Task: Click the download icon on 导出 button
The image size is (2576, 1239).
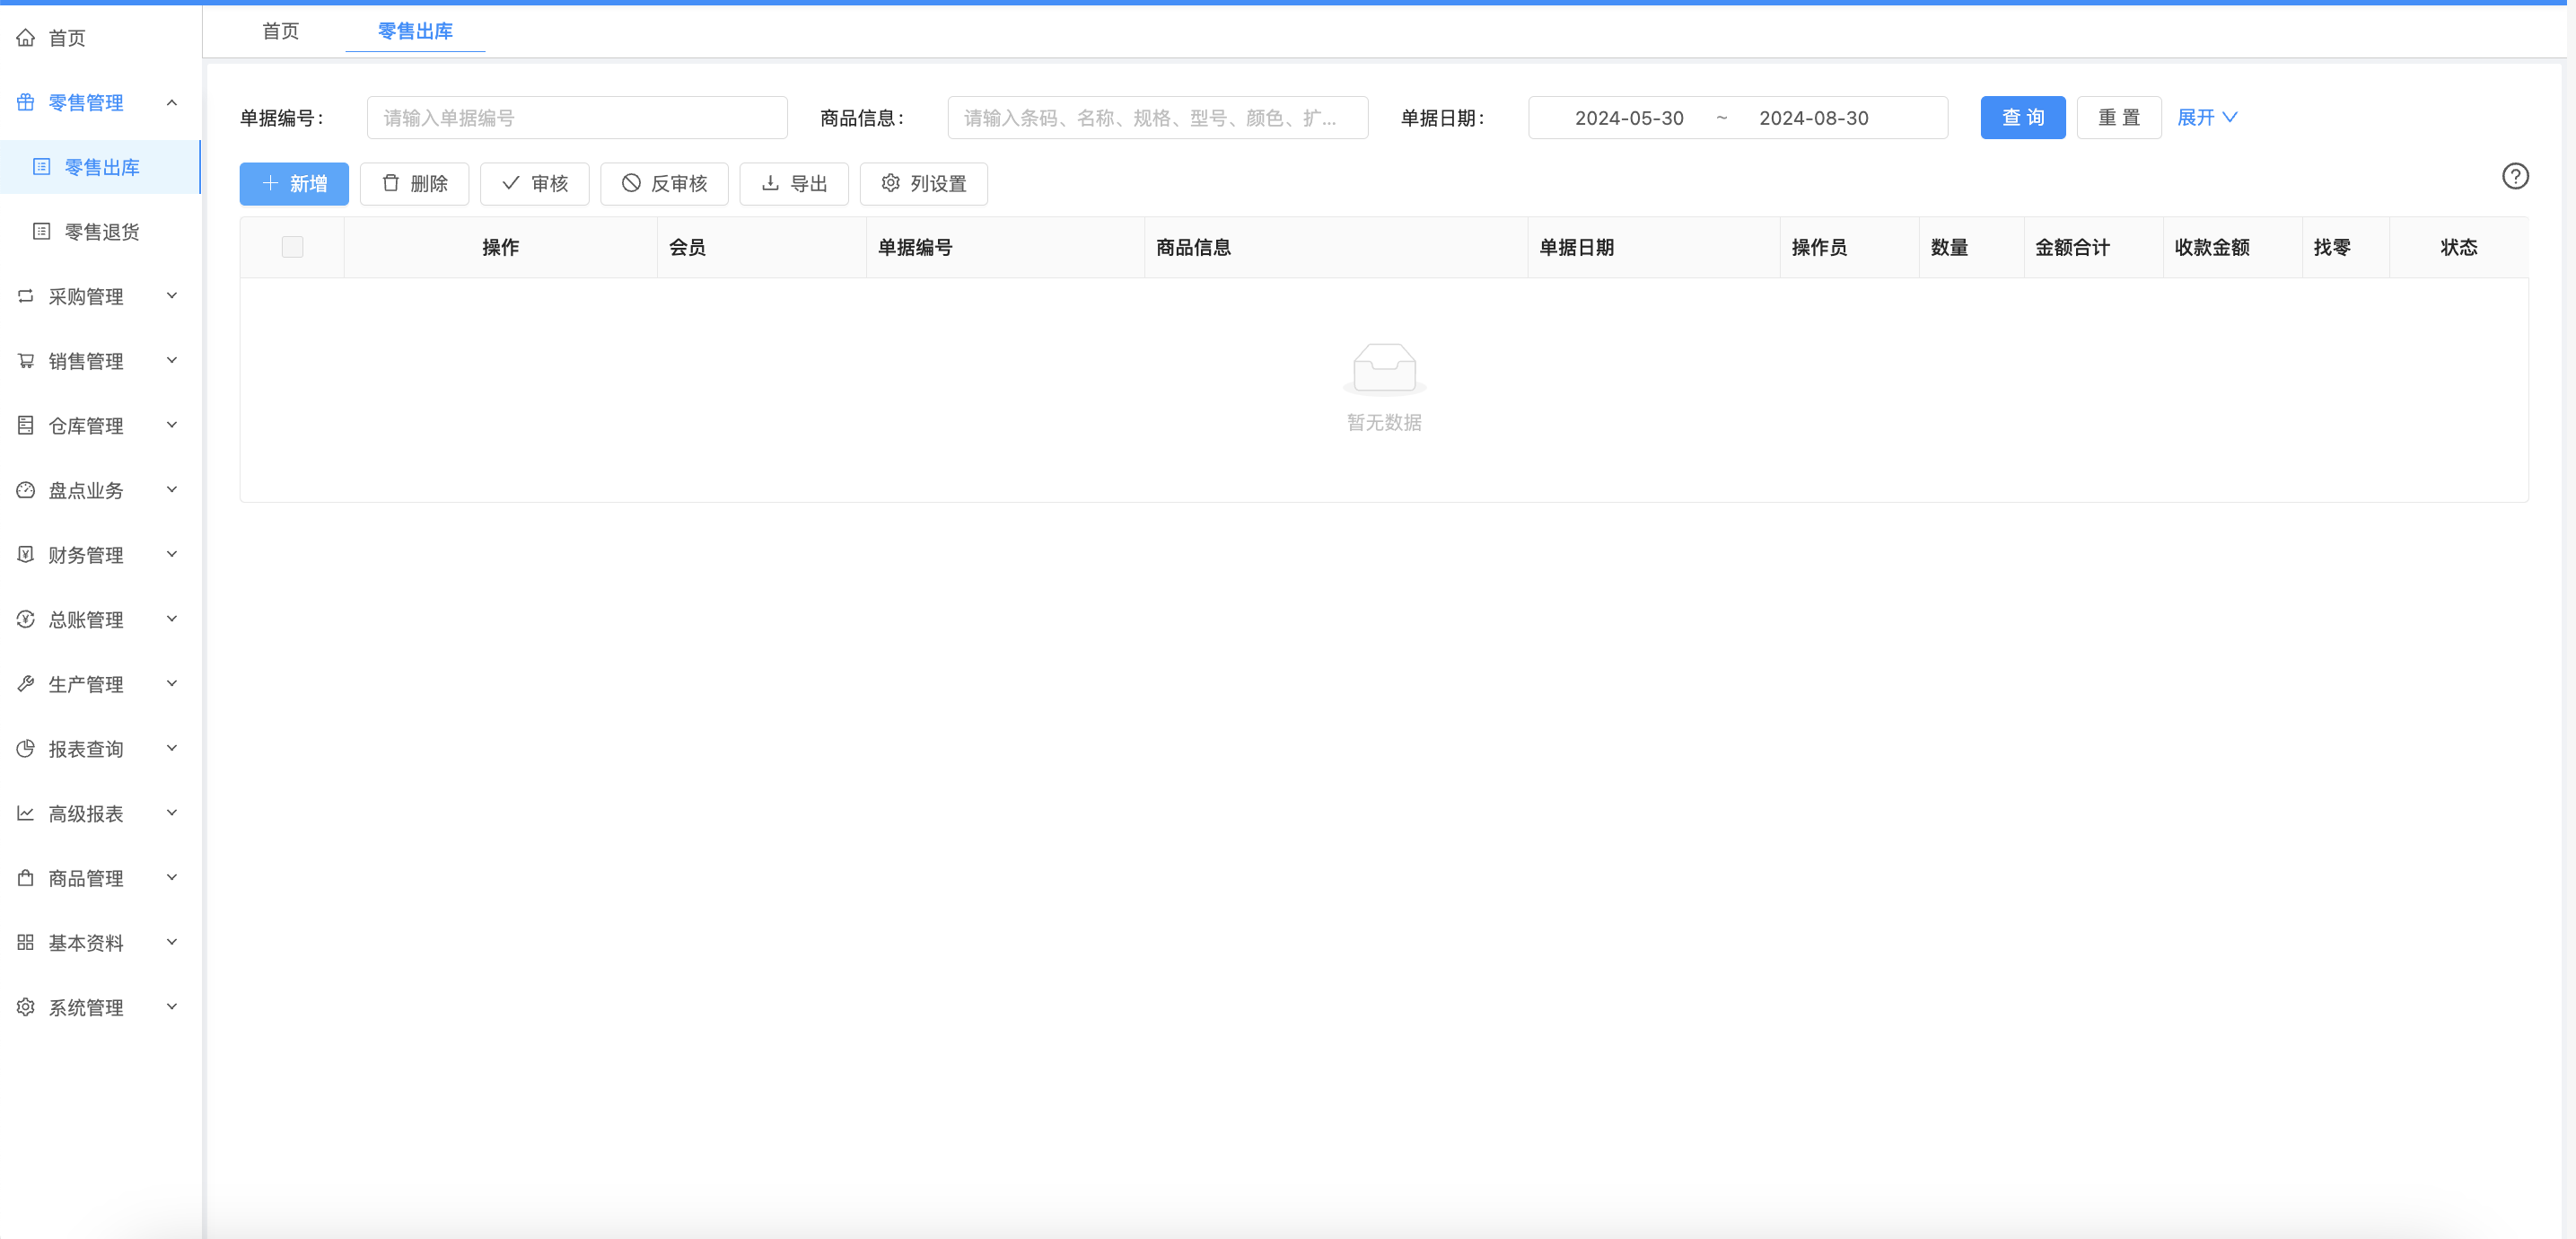Action: click(770, 183)
